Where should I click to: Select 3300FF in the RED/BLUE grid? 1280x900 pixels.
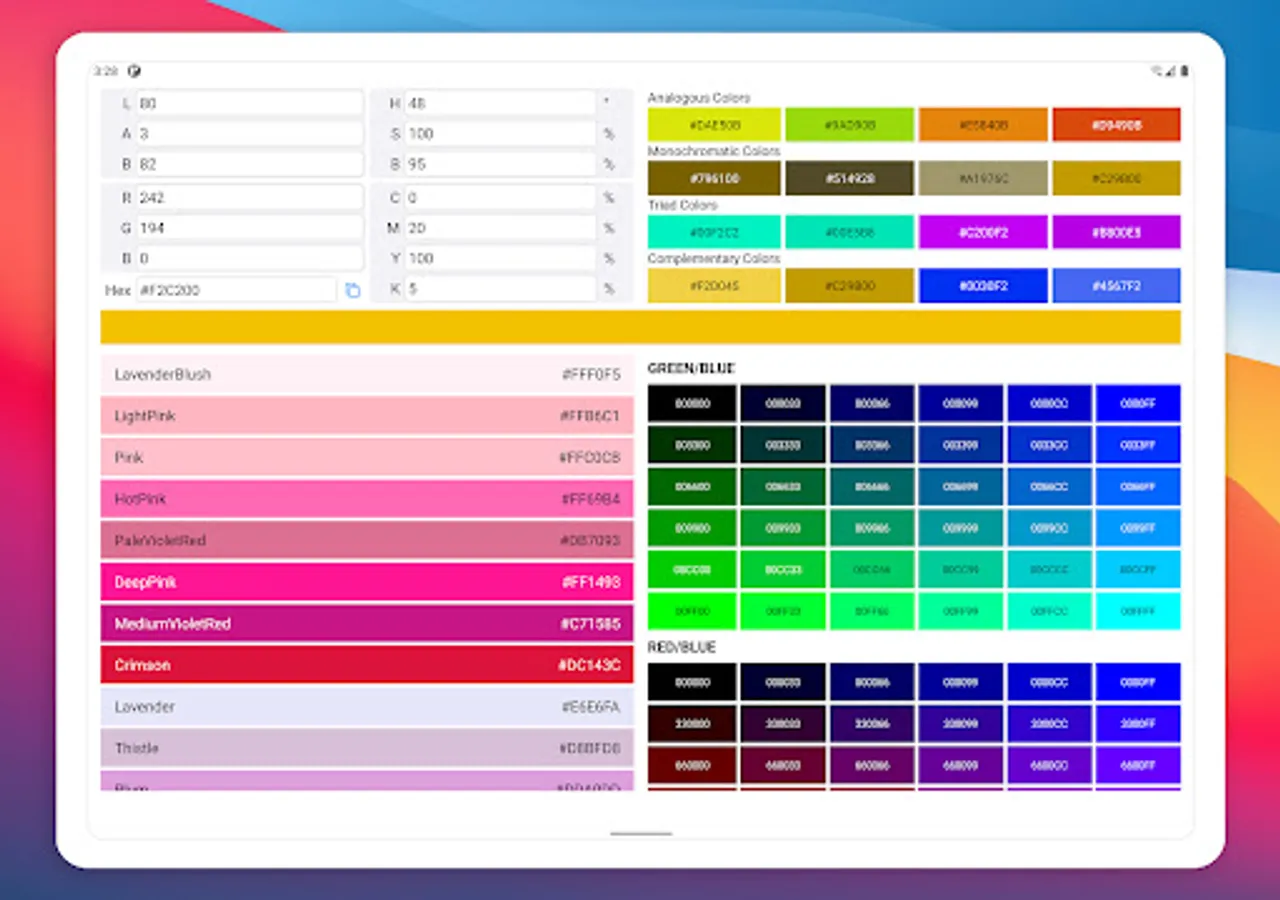tap(1138, 723)
